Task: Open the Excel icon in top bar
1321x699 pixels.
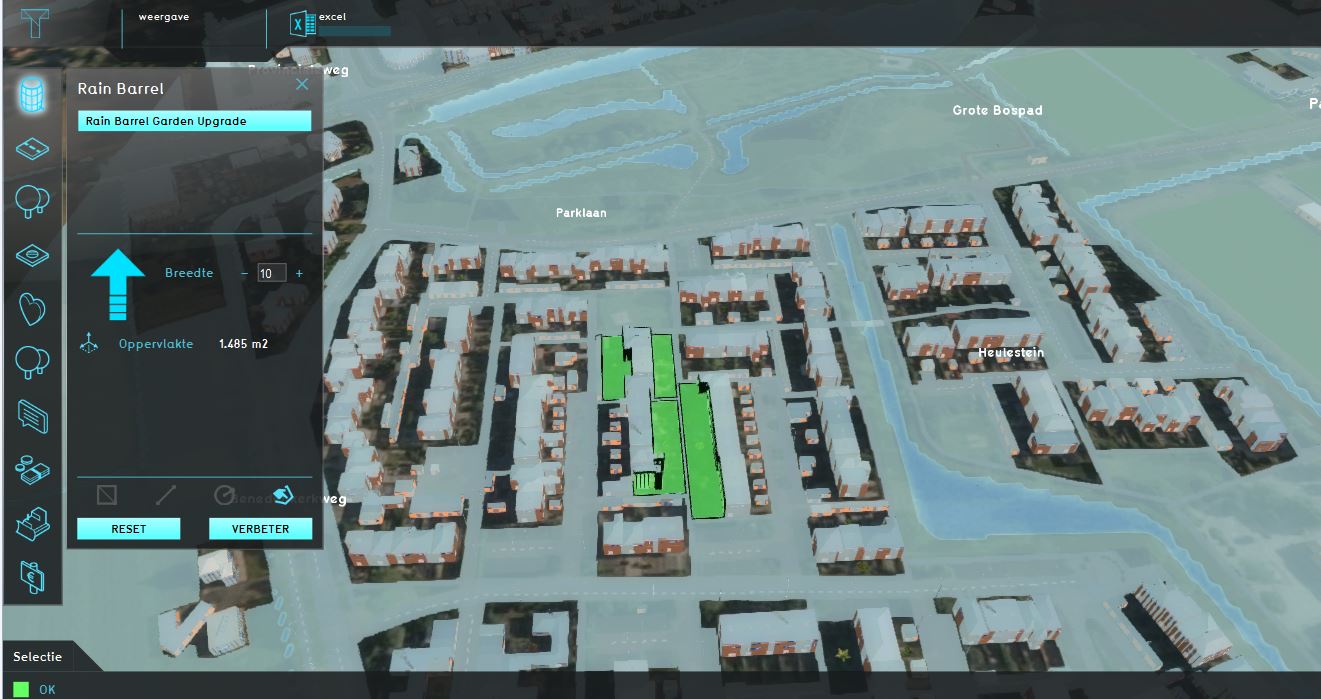Action: pos(303,25)
